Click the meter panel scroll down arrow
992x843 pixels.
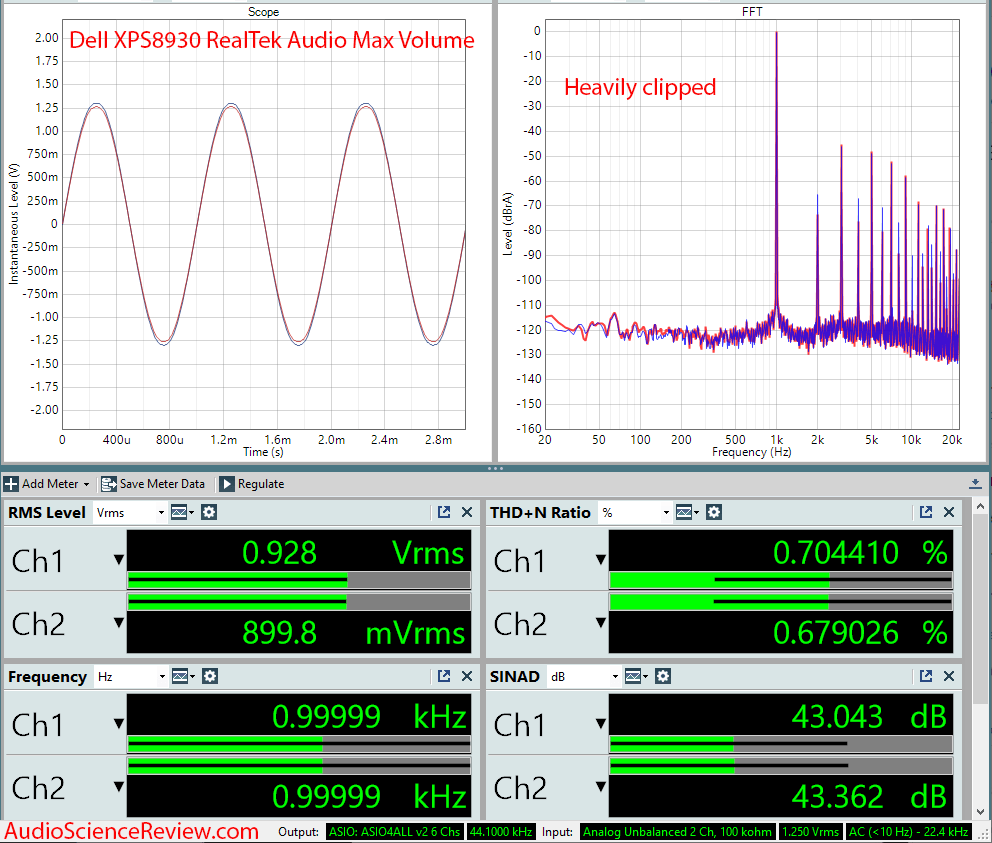coord(980,811)
